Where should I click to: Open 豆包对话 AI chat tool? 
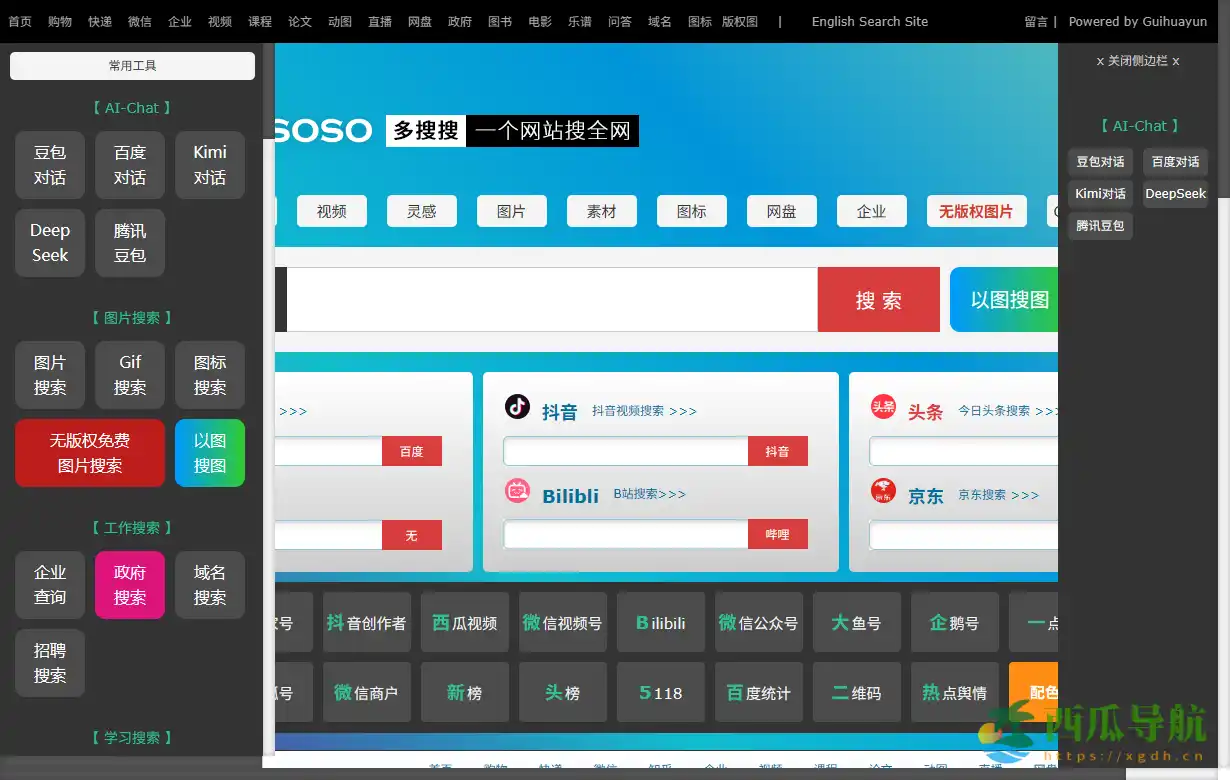(49, 165)
